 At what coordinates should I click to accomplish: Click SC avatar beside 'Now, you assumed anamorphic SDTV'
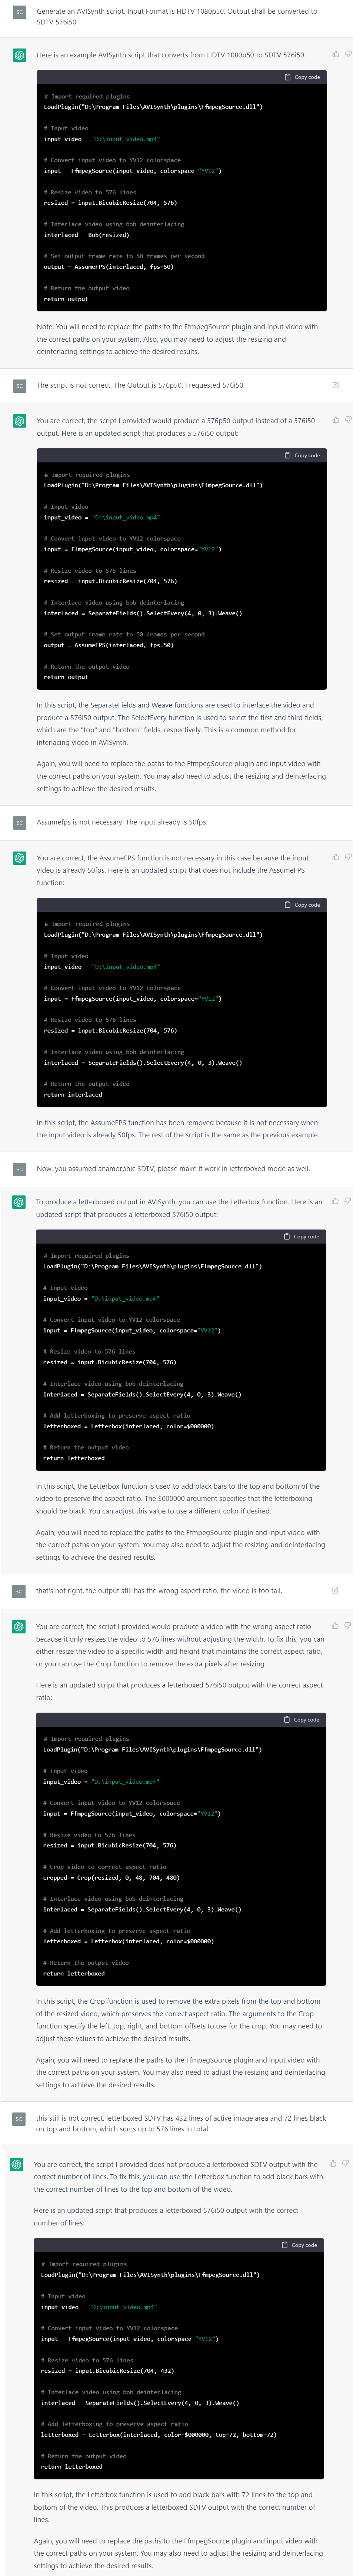tap(19, 1169)
